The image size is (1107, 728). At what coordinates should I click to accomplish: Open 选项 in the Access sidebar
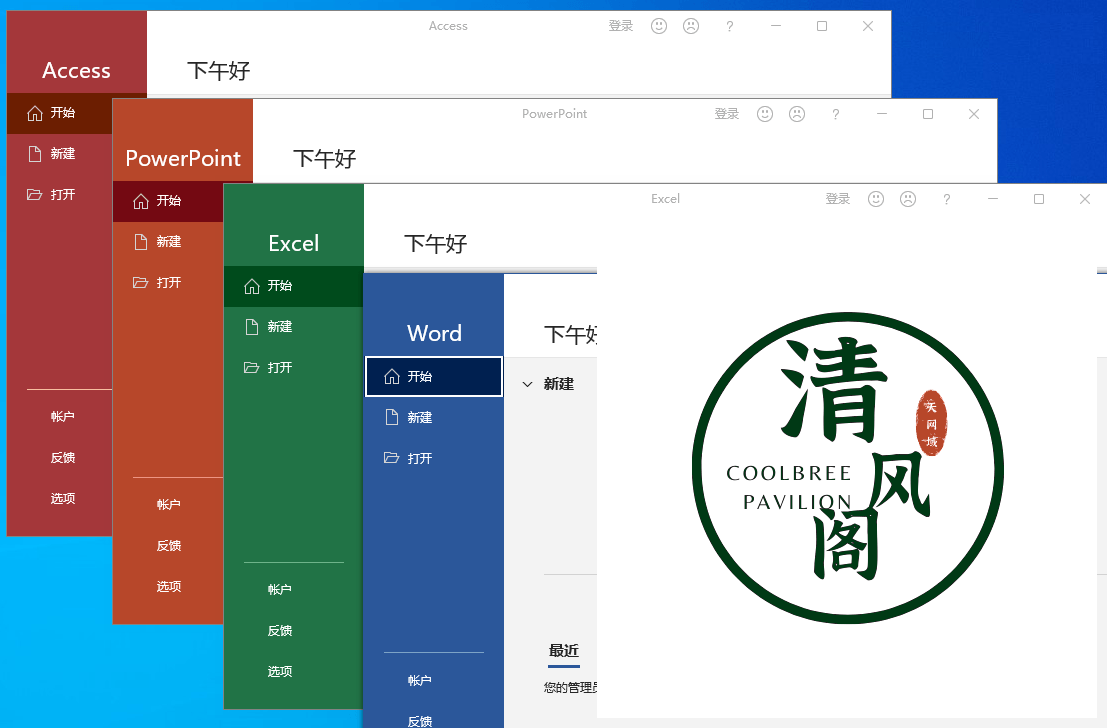[63, 499]
